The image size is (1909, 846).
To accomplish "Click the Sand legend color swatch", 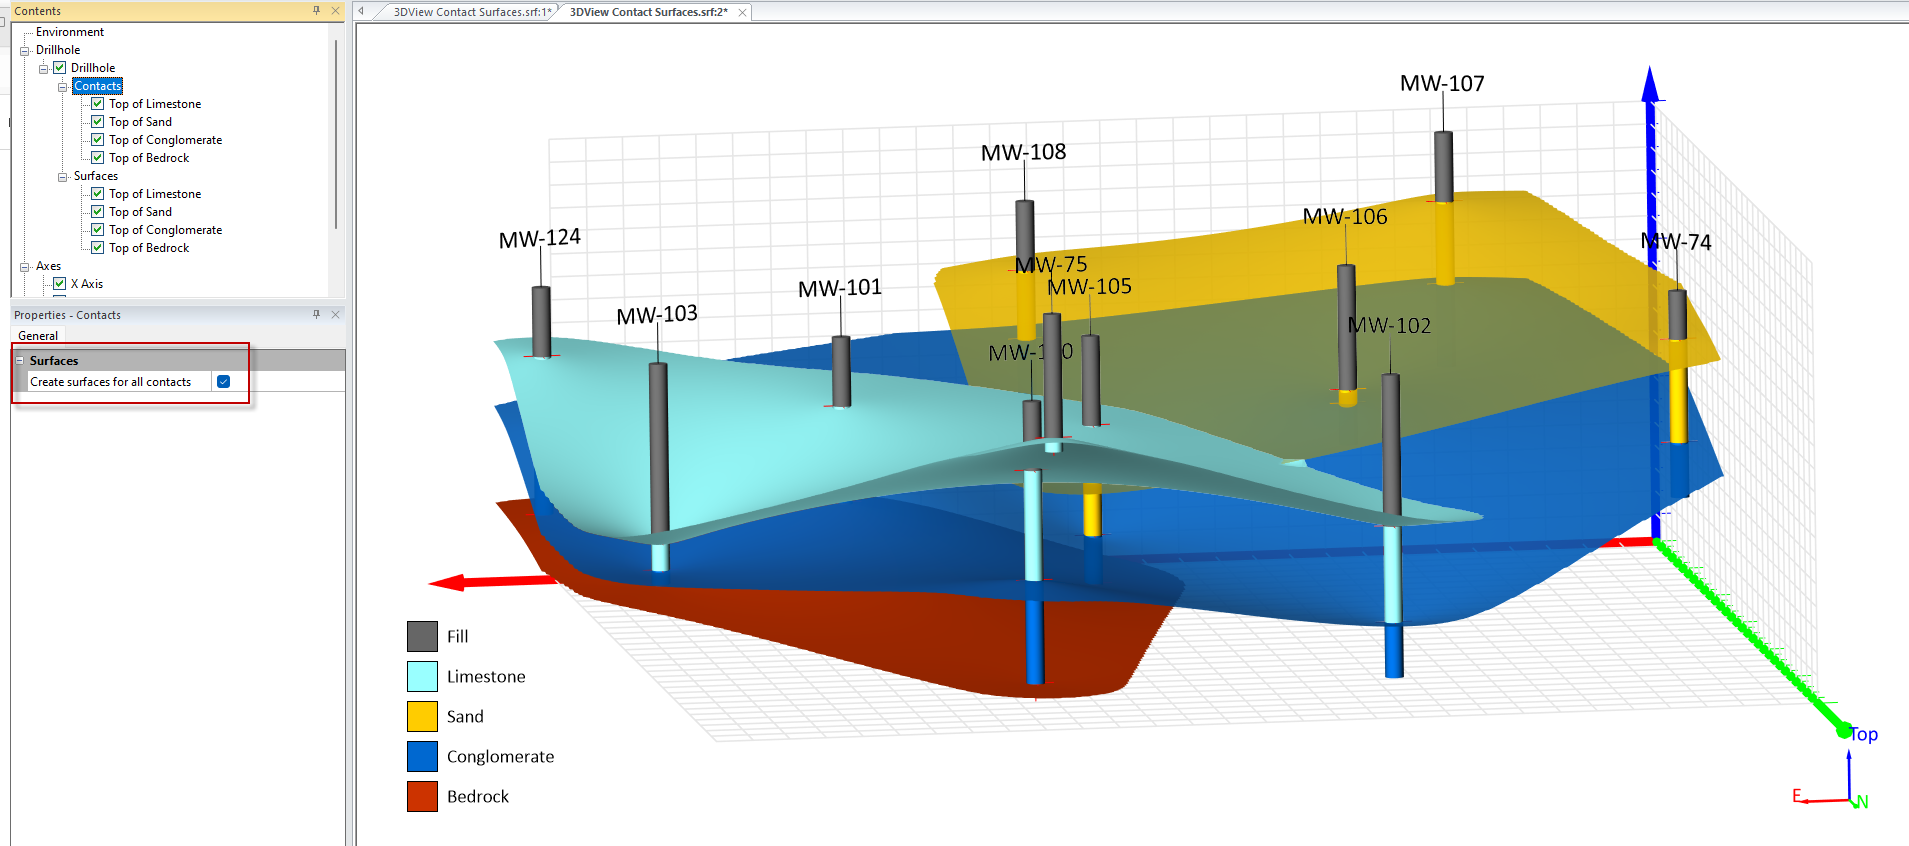I will click(422, 717).
